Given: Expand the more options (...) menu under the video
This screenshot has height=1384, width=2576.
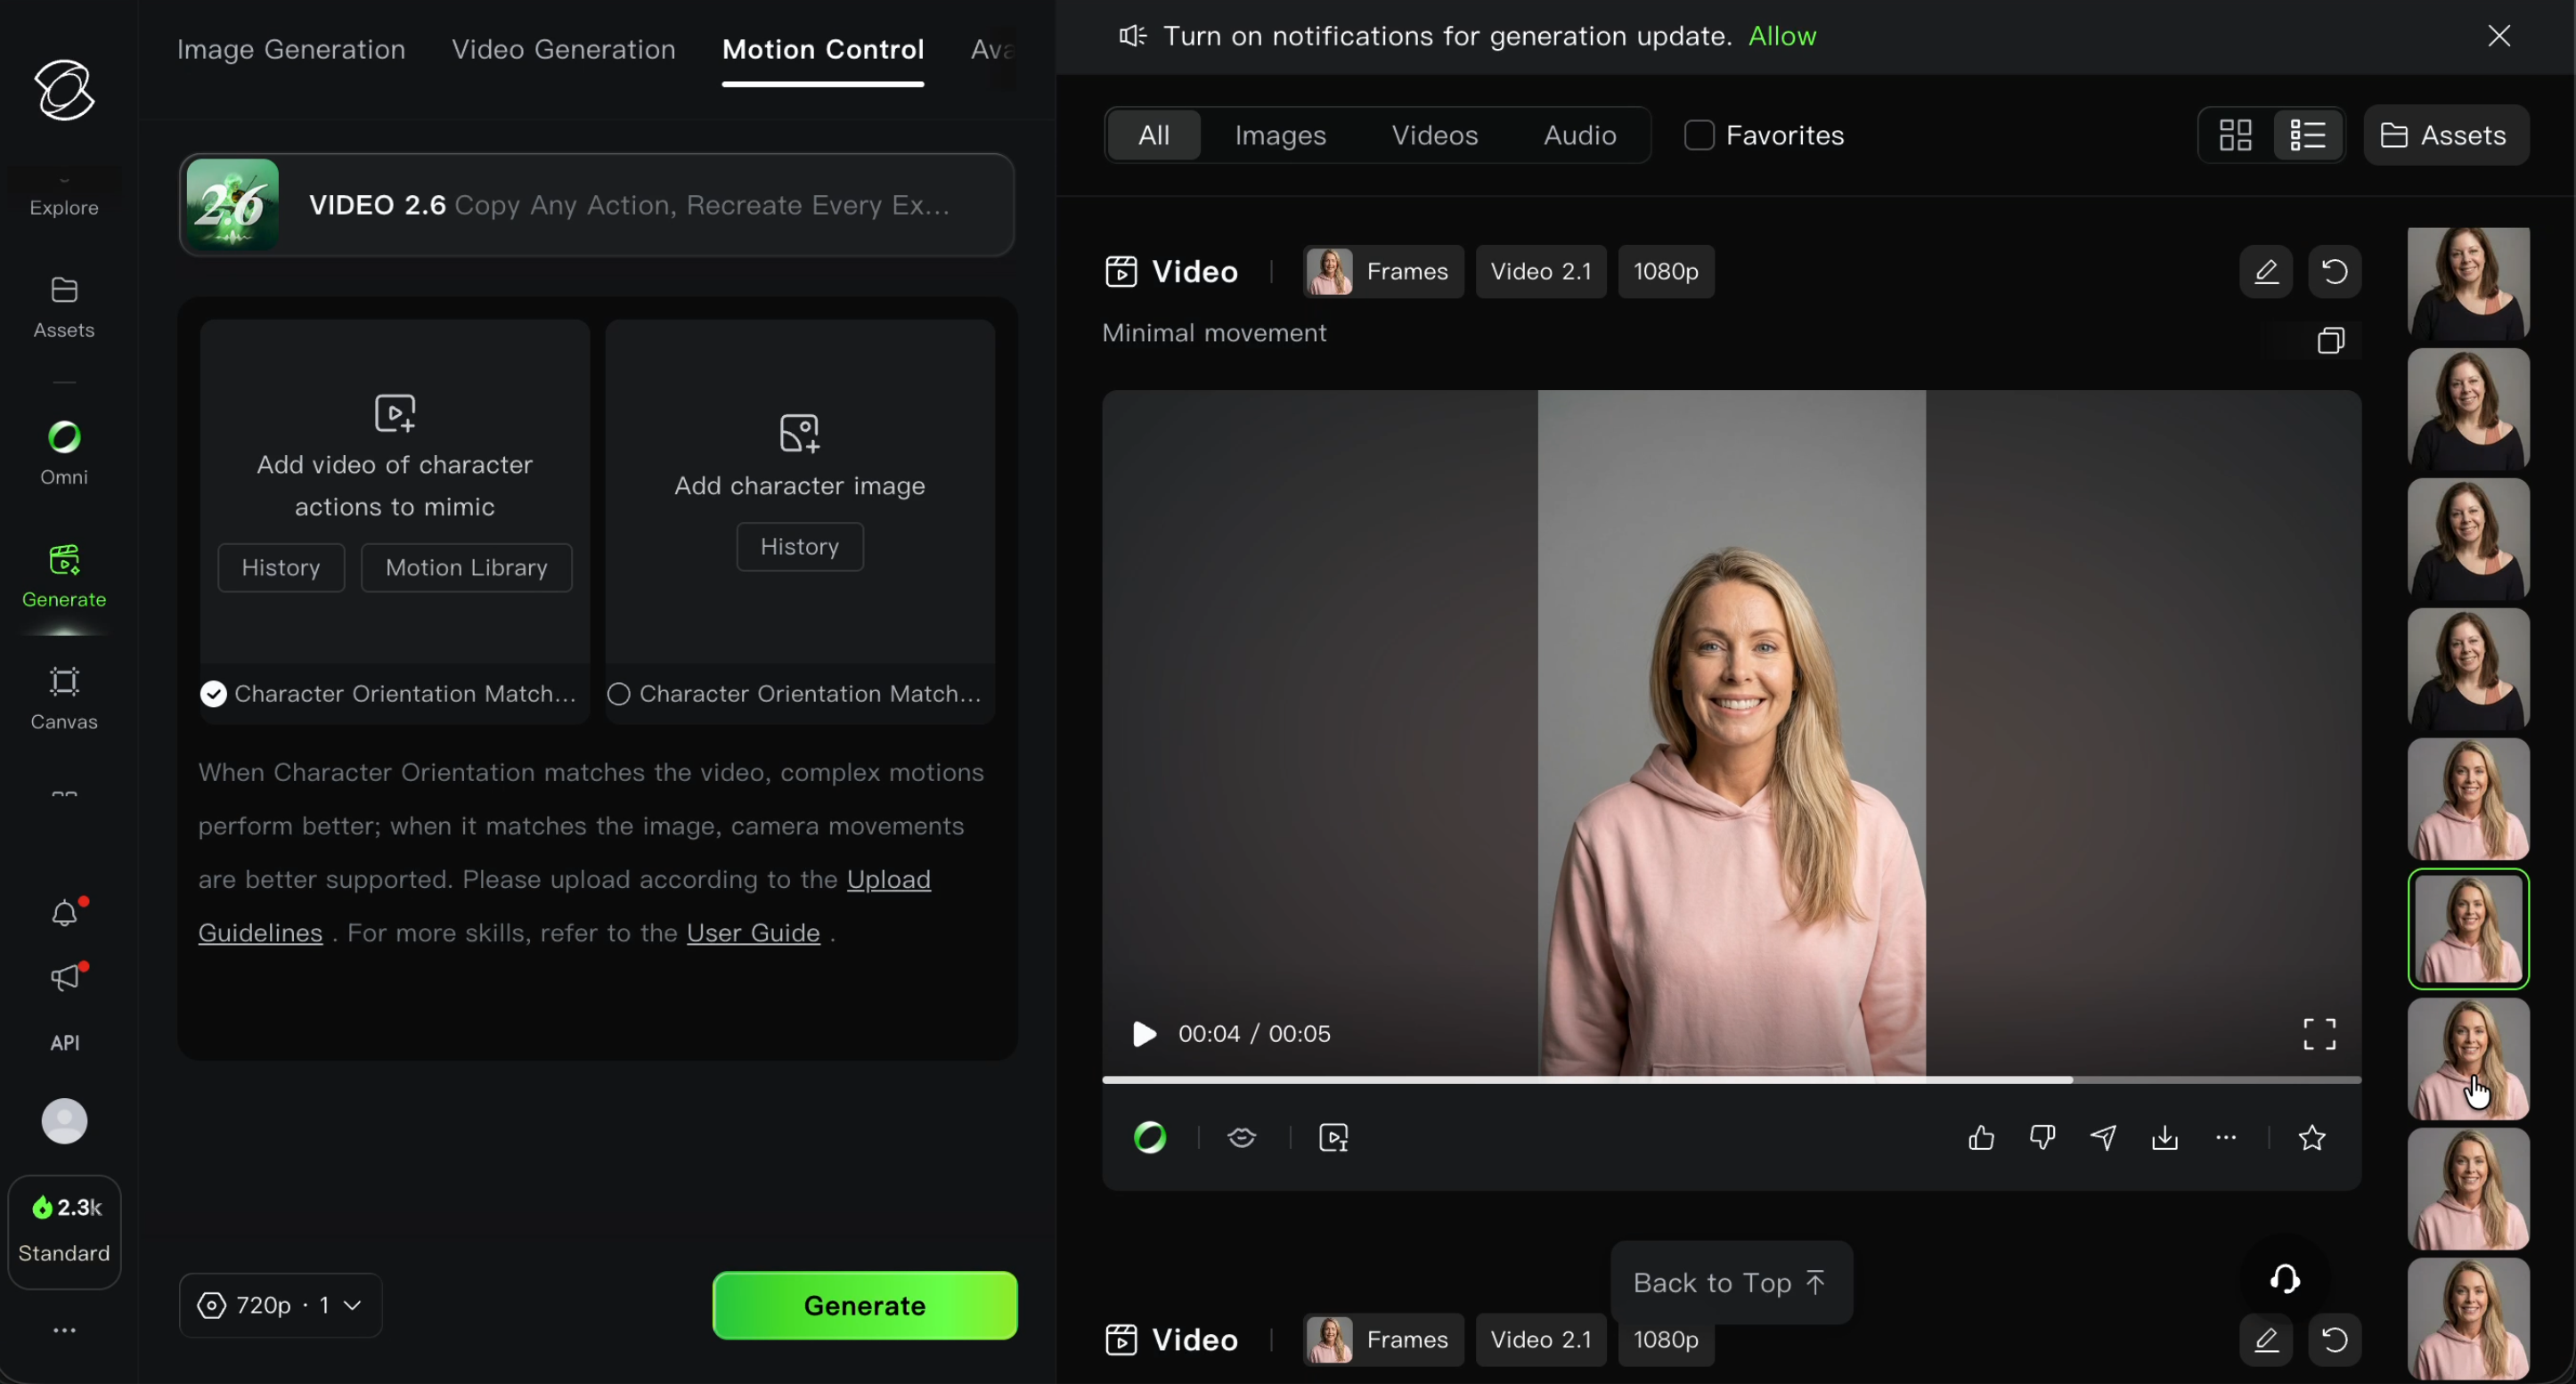Looking at the screenshot, I should (x=2225, y=1138).
